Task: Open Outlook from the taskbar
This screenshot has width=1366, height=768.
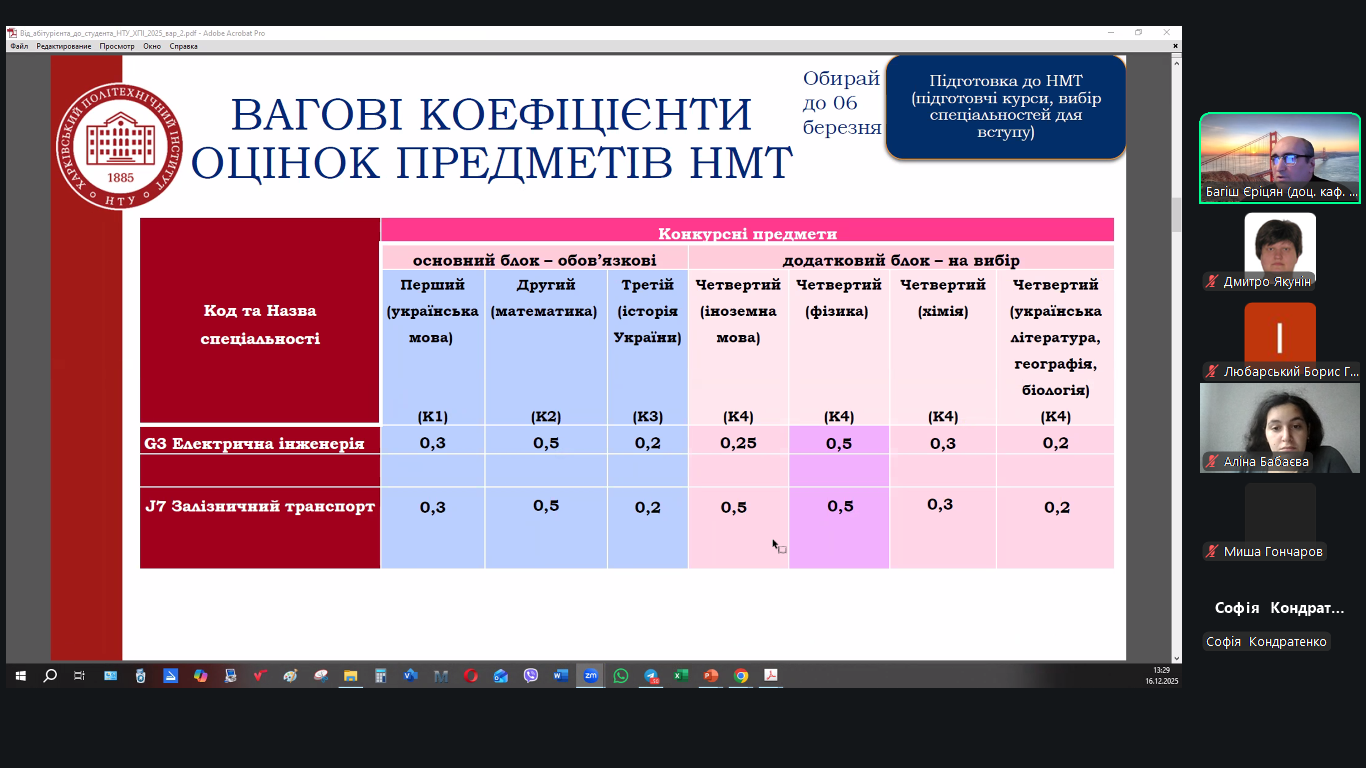Action: (500, 676)
